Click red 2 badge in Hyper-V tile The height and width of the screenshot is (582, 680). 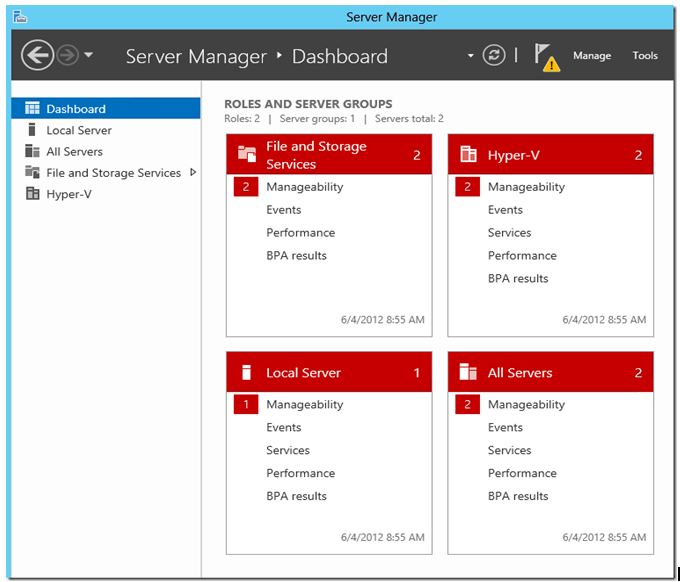[x=468, y=187]
